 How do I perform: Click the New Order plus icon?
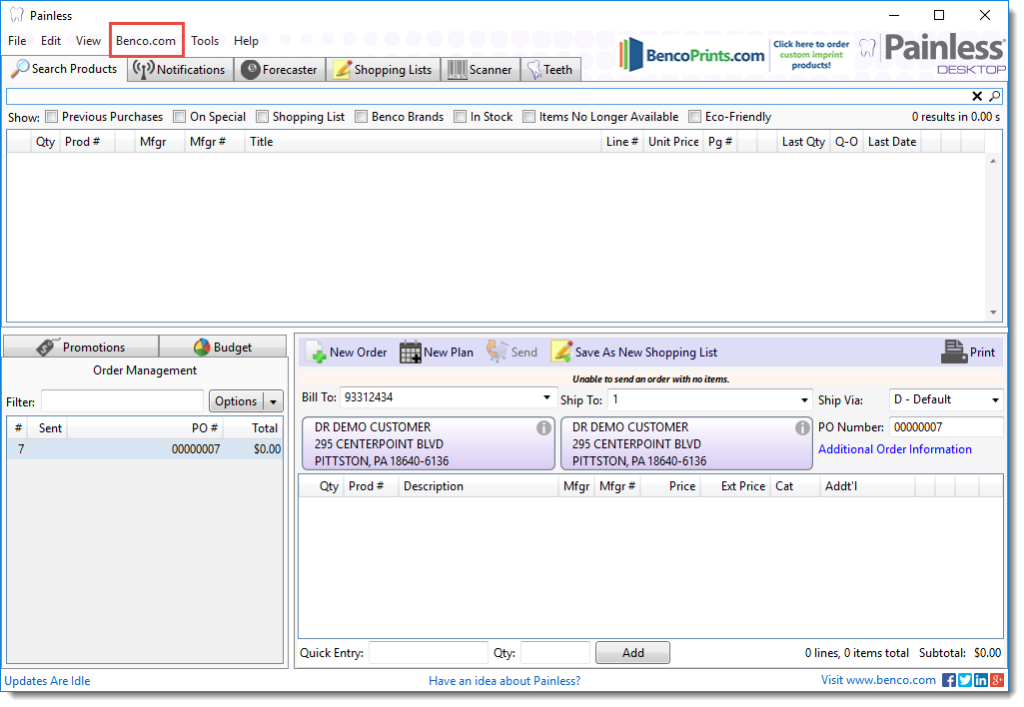pyautogui.click(x=316, y=352)
